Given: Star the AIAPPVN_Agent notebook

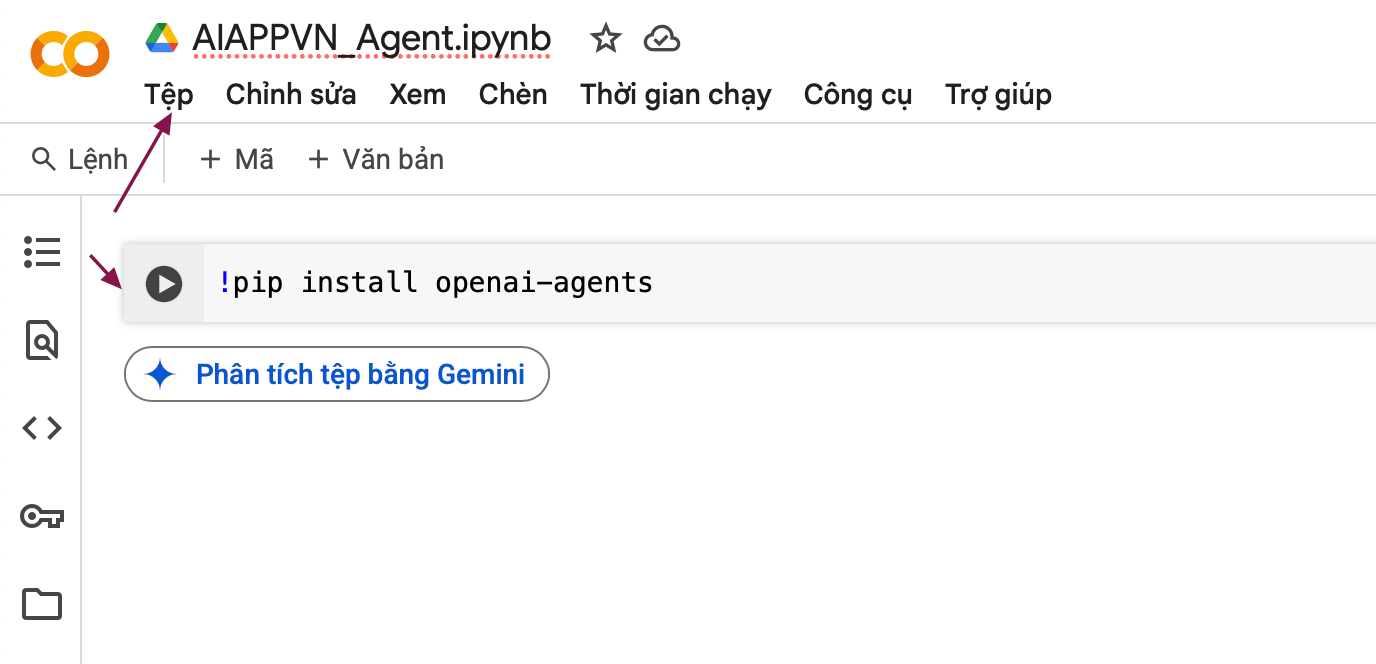Looking at the screenshot, I should click(x=606, y=39).
